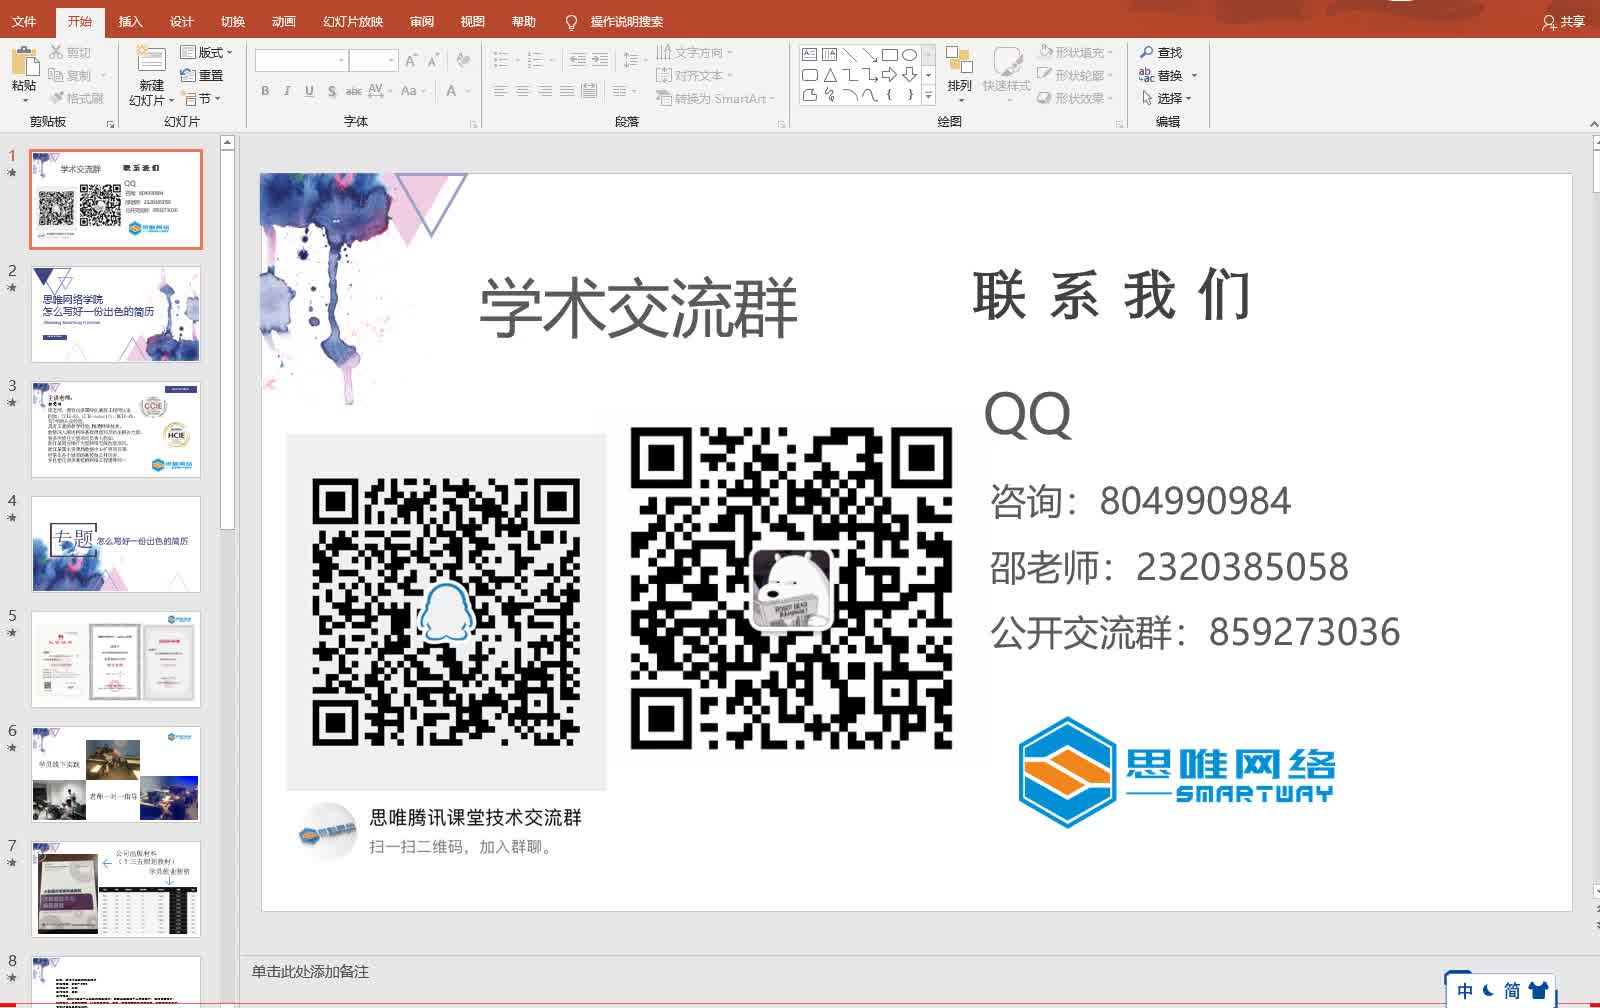1600x1008 pixels.
Task: Open character spacing AV dropdown
Action: pyautogui.click(x=378, y=91)
